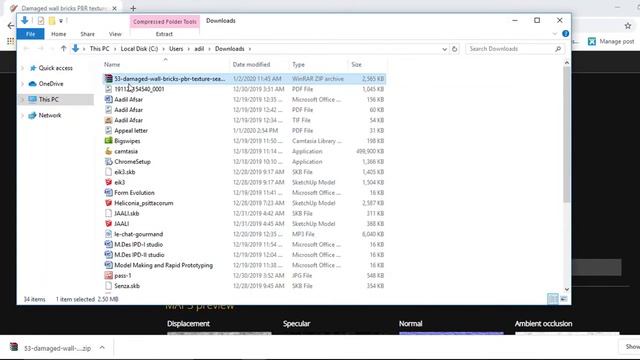Expand the OneDrive tree node
Screen dimensions: 640x360
(22, 84)
